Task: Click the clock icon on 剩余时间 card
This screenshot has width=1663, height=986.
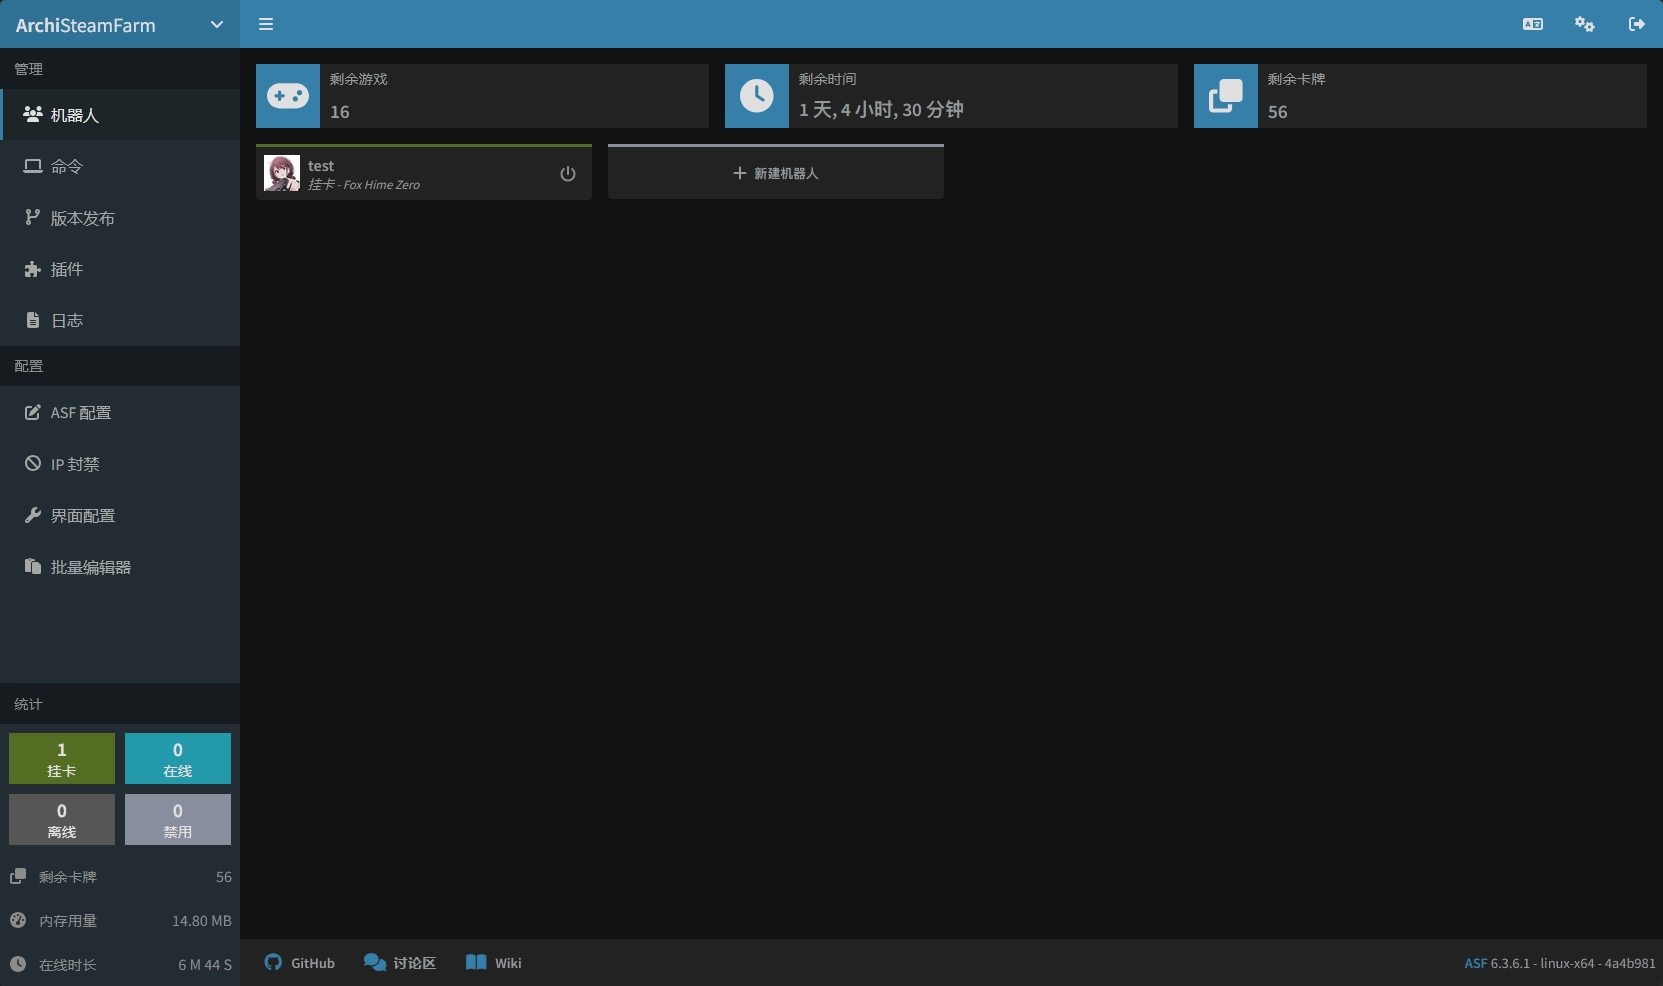Action: coord(757,96)
